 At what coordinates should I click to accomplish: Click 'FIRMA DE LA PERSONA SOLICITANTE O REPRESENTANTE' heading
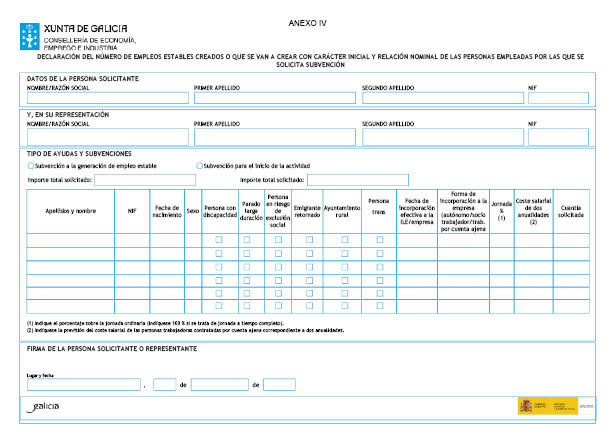tap(112, 349)
